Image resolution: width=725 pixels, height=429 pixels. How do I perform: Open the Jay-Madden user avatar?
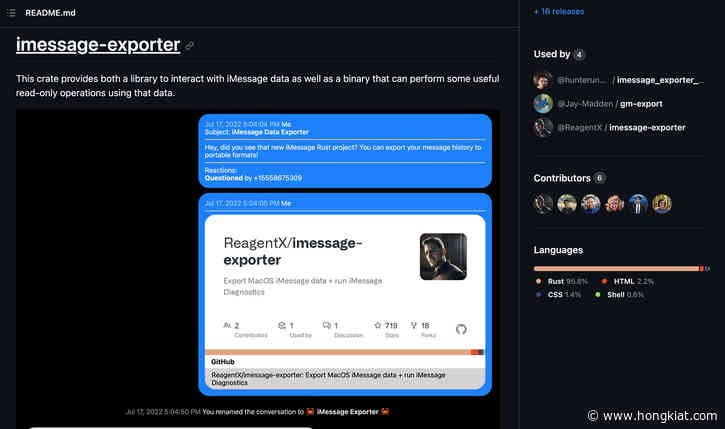(543, 104)
